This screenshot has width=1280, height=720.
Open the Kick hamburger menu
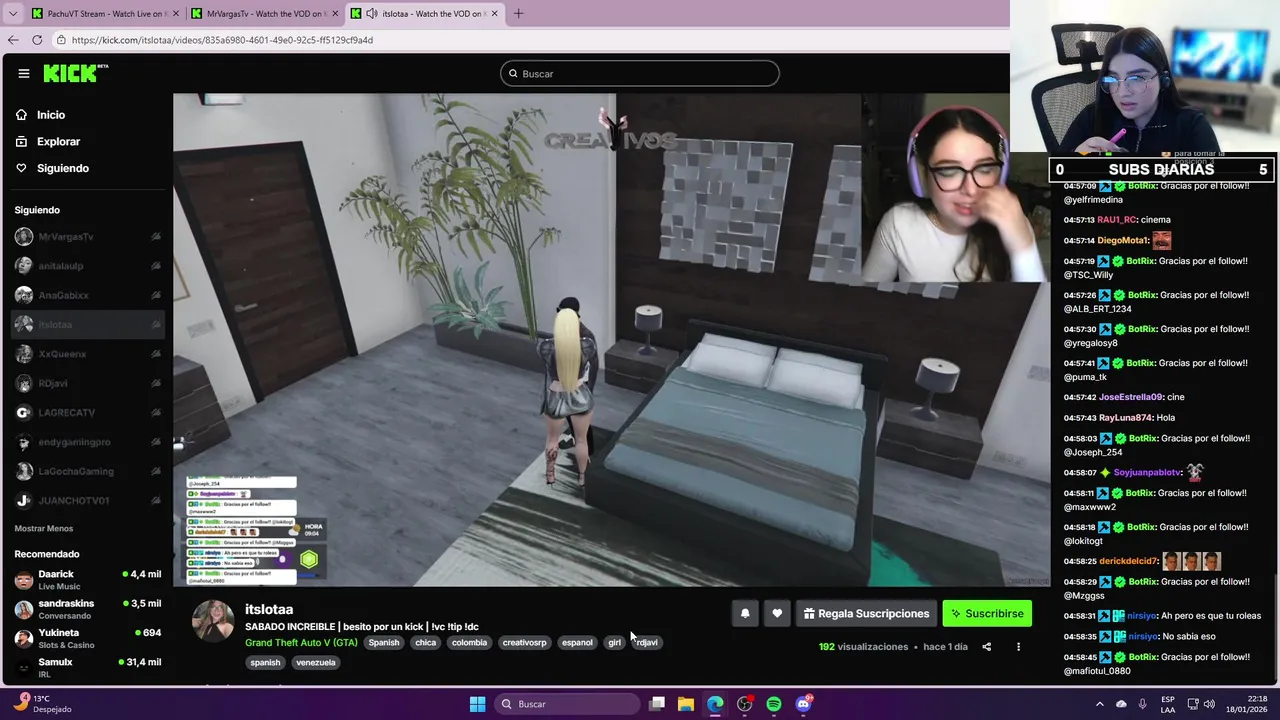pyautogui.click(x=23, y=73)
